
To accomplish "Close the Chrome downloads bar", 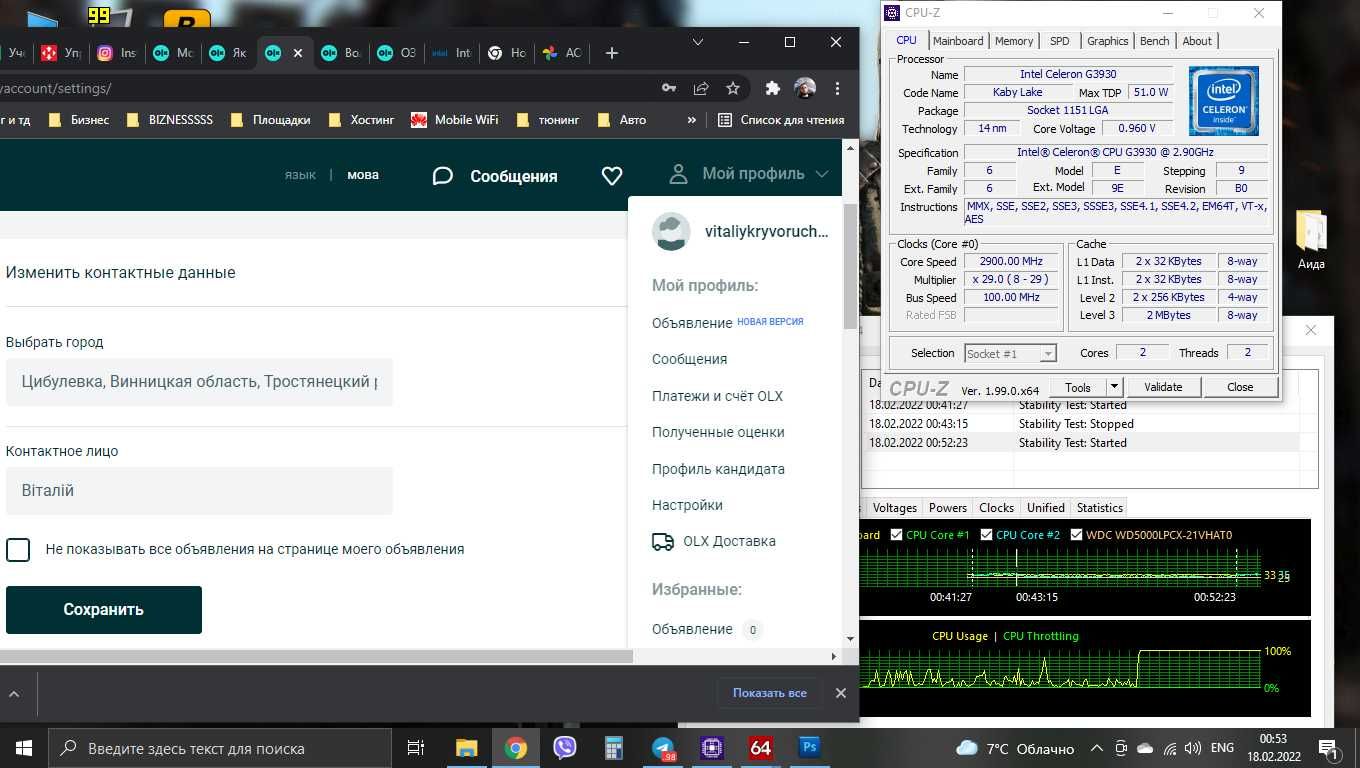I will (840, 693).
